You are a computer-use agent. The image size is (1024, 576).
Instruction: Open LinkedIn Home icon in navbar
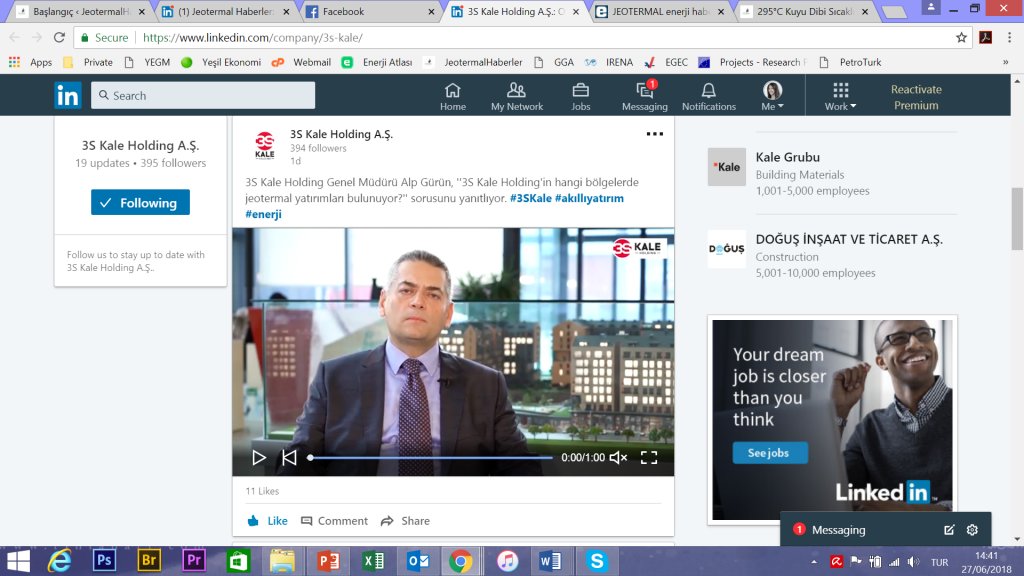[x=453, y=96]
